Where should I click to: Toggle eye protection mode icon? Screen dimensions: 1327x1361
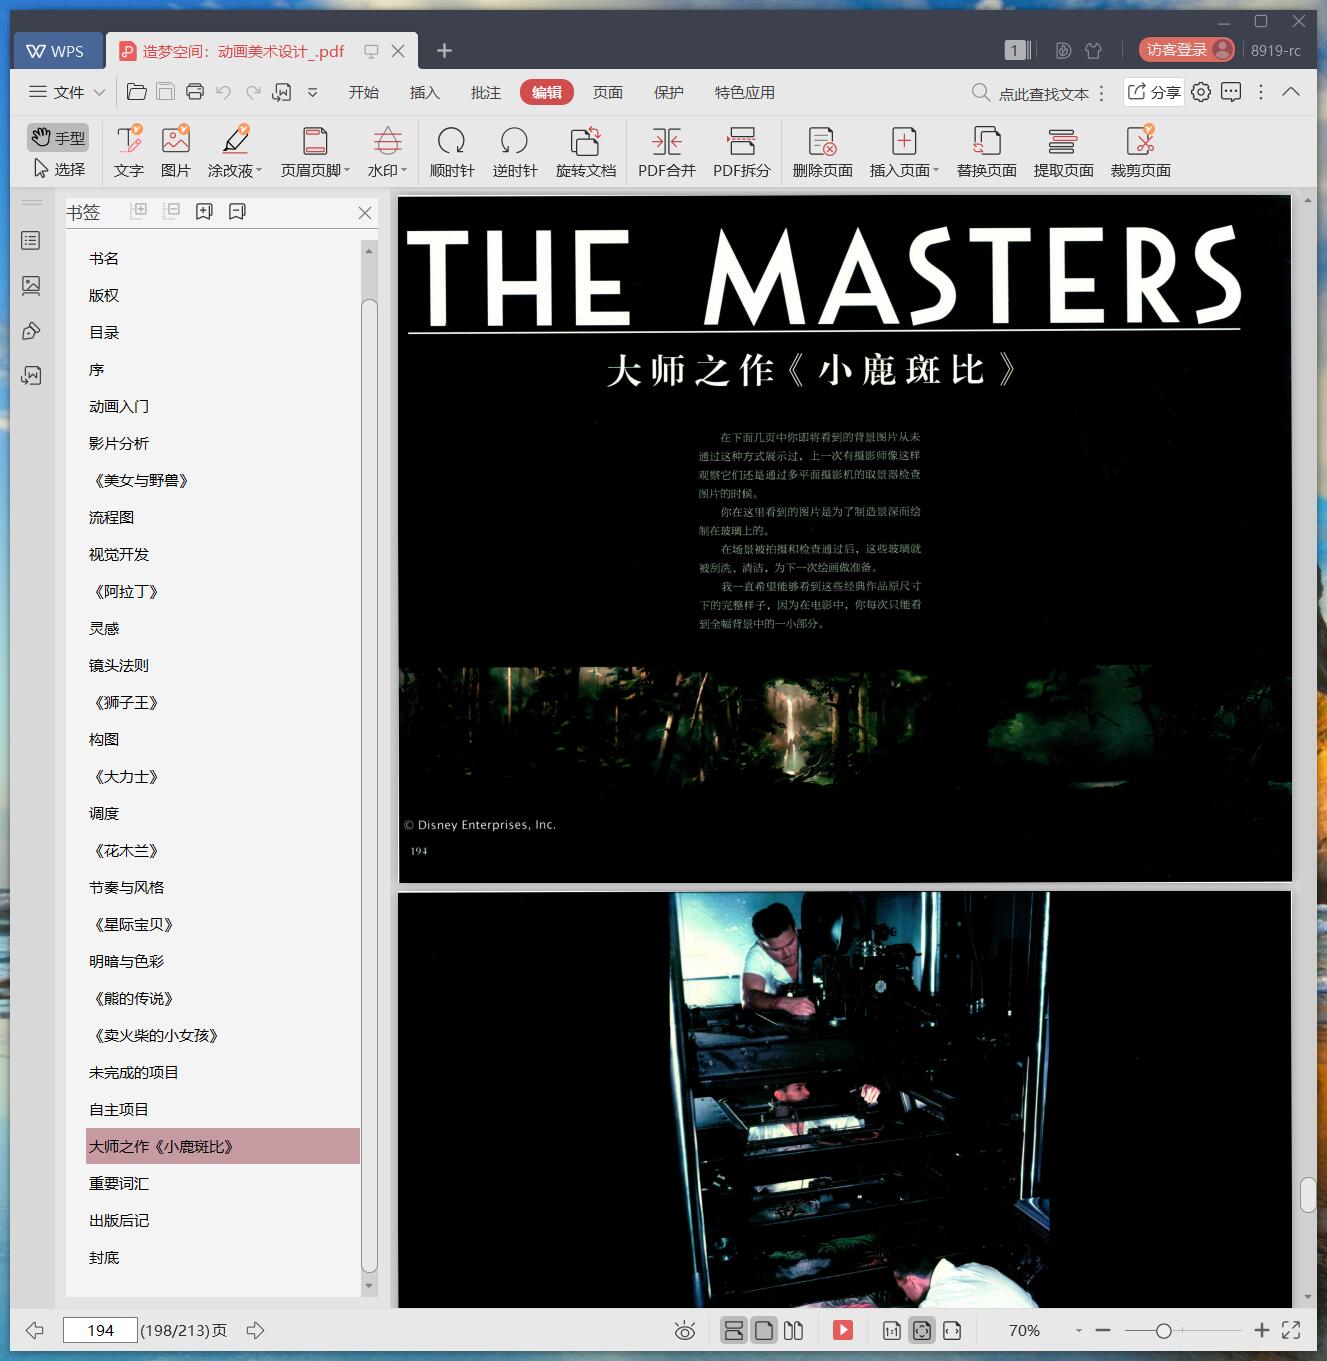pyautogui.click(x=685, y=1330)
